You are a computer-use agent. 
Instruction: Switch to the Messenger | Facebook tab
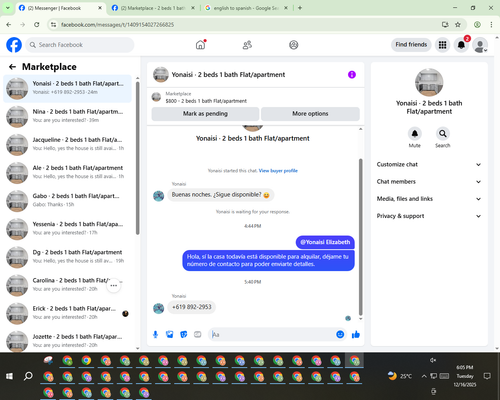coord(61,8)
